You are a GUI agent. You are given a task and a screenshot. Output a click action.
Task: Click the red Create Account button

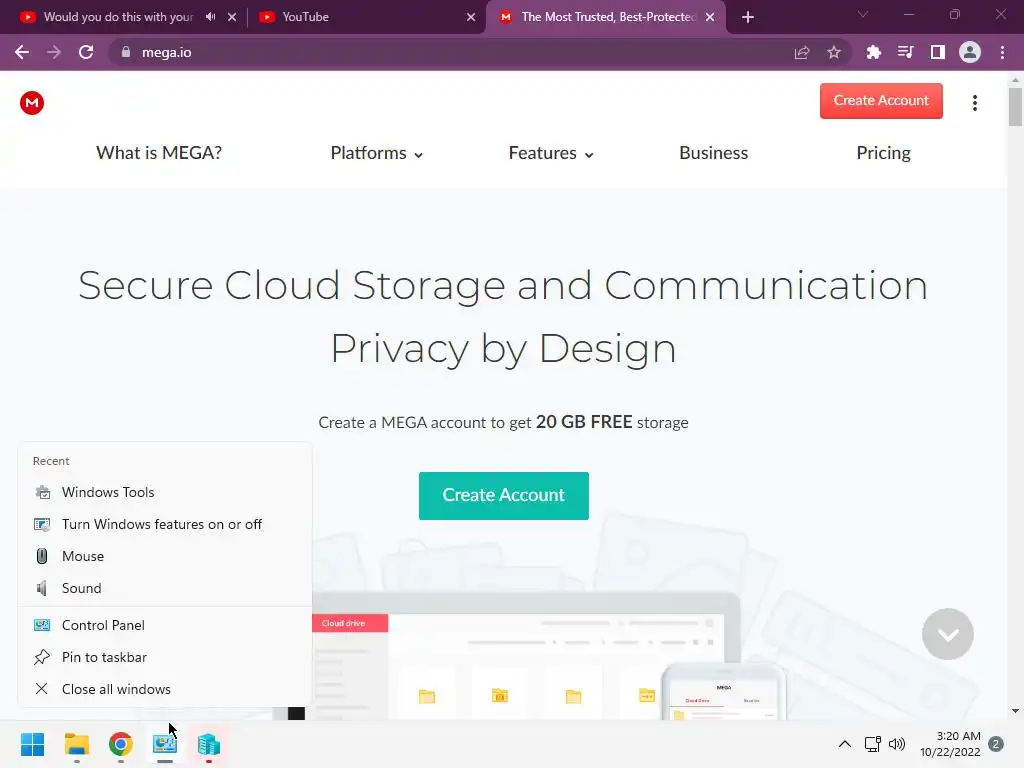pos(881,101)
